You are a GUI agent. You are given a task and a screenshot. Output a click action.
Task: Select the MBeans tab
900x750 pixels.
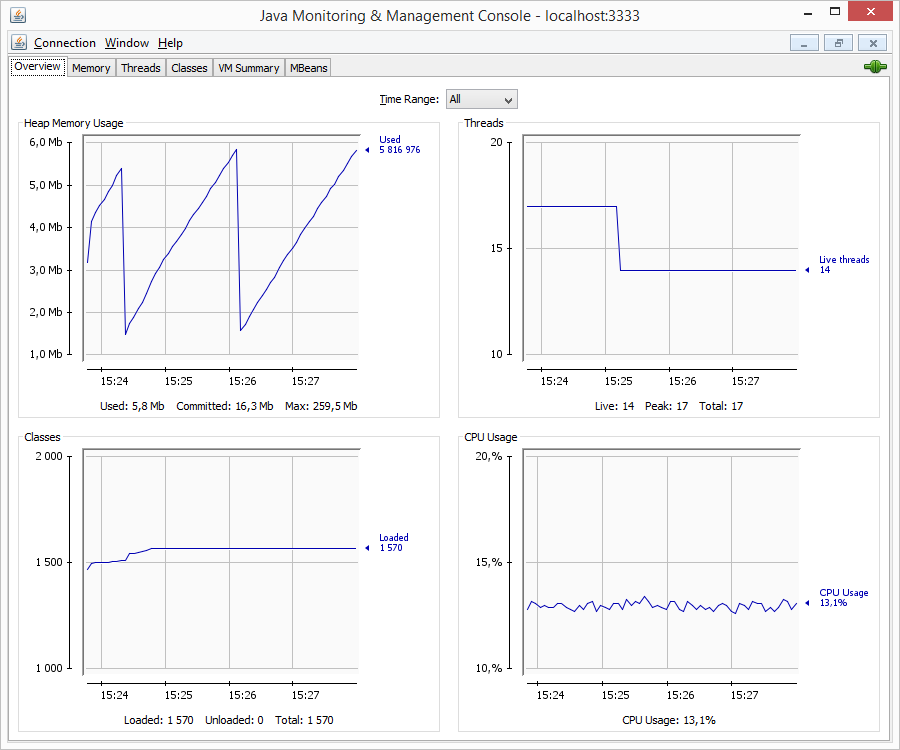[308, 68]
